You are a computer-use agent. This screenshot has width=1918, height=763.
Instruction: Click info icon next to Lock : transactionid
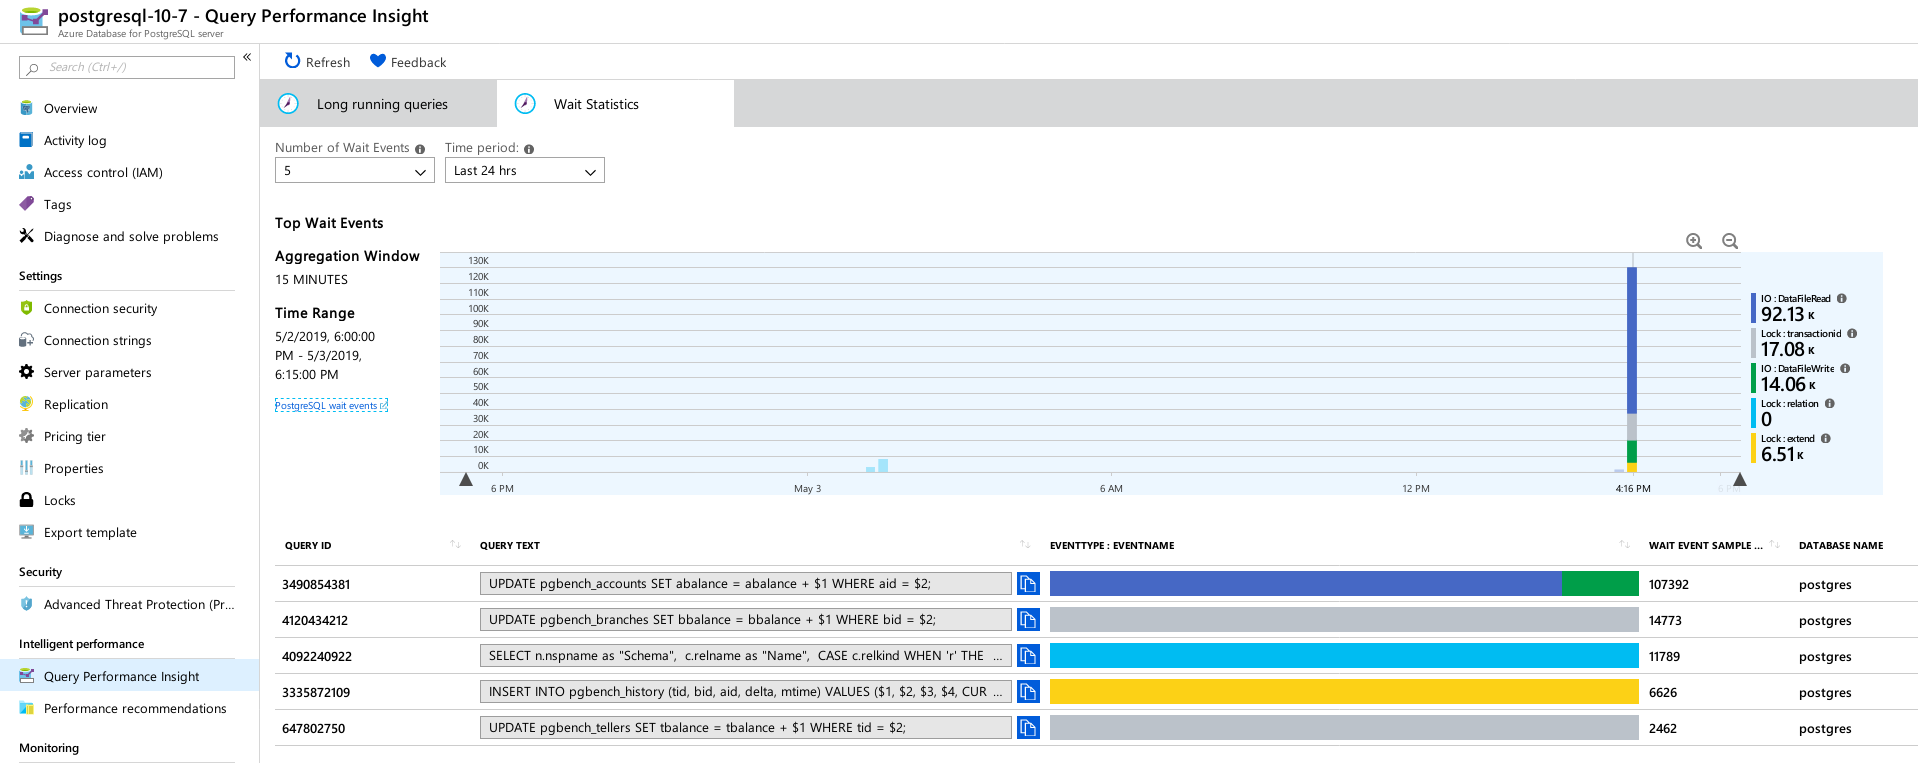pyautogui.click(x=1852, y=333)
